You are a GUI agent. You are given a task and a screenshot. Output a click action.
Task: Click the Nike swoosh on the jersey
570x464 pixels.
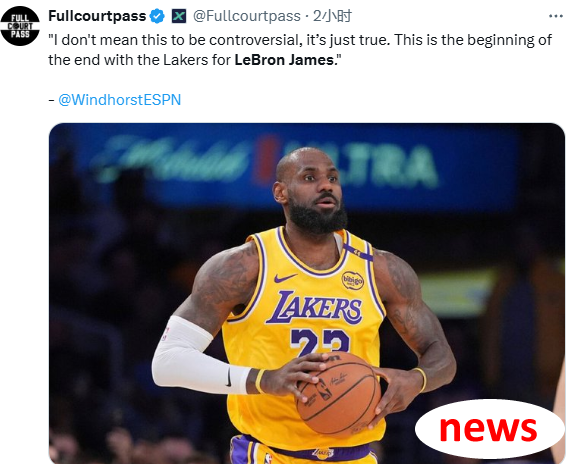(285, 278)
